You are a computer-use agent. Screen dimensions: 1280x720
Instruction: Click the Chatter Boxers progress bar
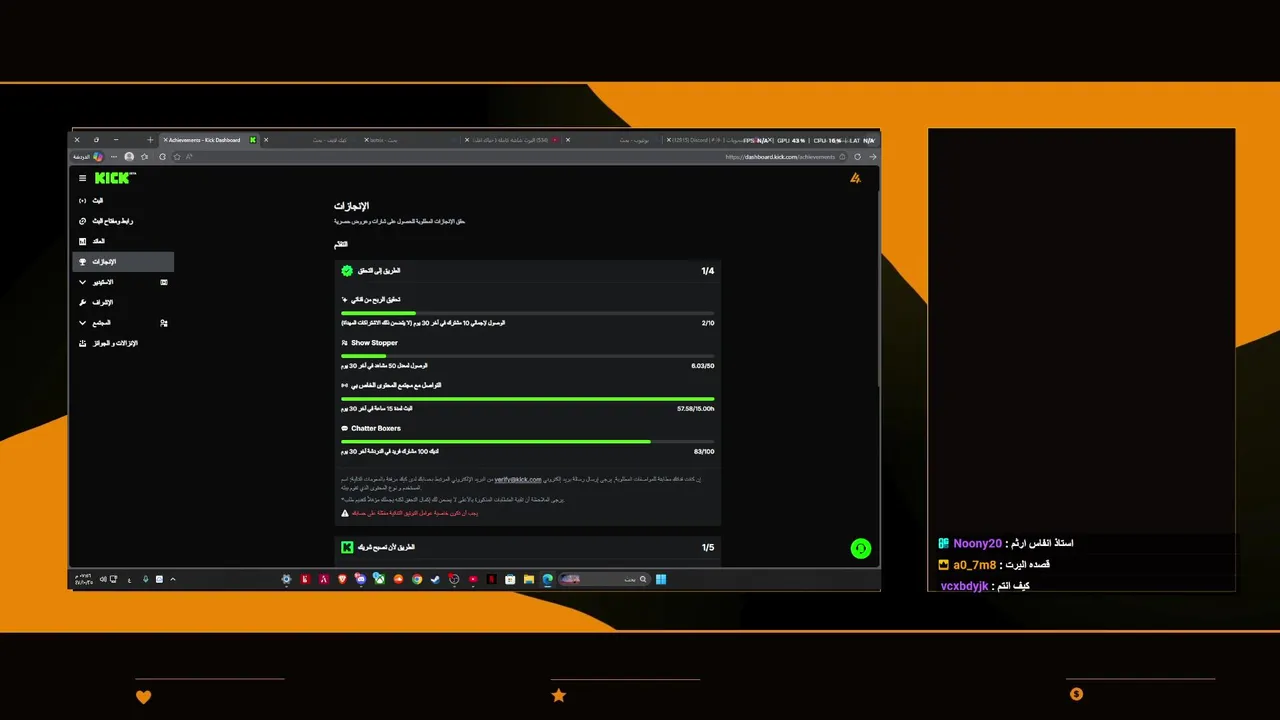[528, 441]
